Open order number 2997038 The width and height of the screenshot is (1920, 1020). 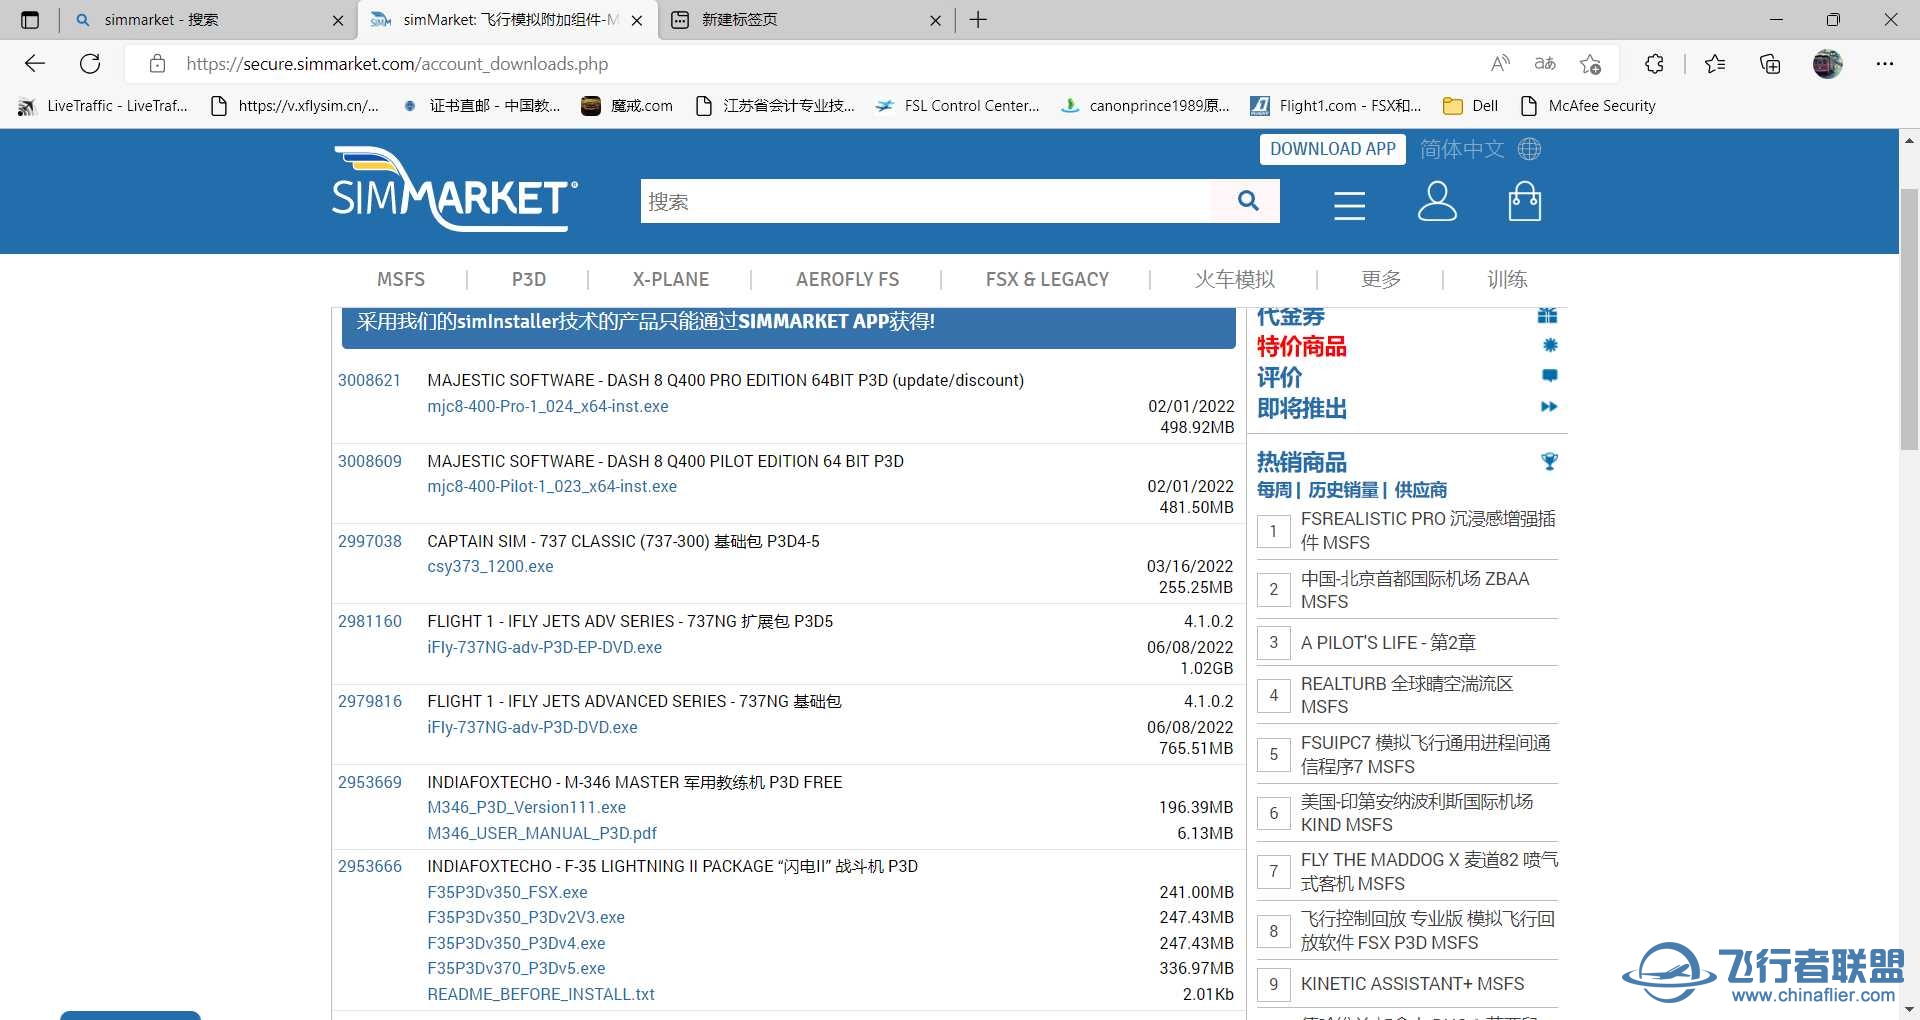click(x=369, y=541)
